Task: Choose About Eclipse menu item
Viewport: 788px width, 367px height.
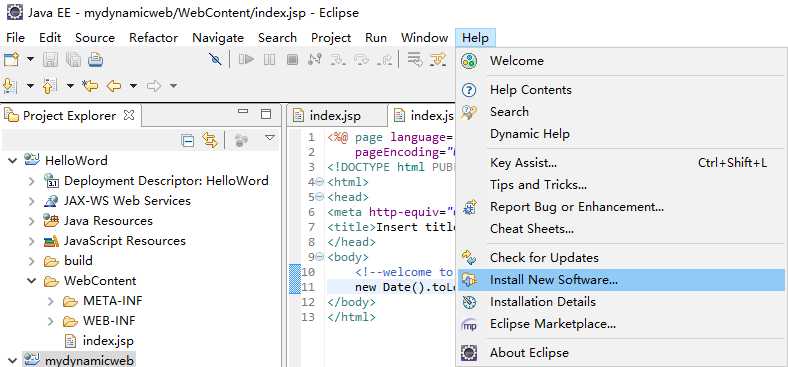Action: coord(622,352)
